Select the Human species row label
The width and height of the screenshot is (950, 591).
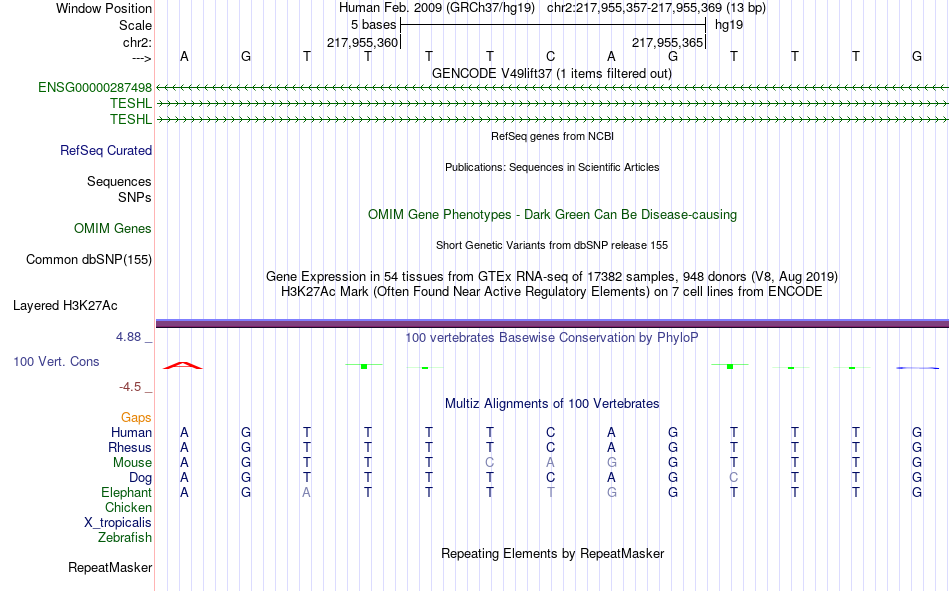(x=131, y=432)
